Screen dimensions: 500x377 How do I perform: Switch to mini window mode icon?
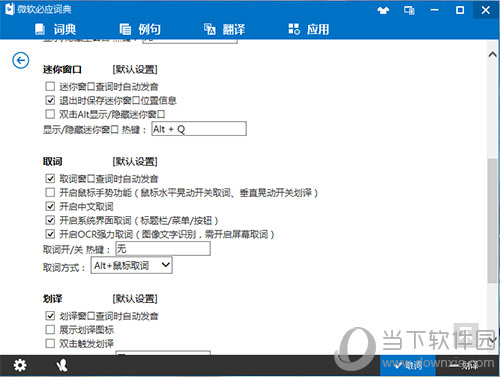click(409, 10)
